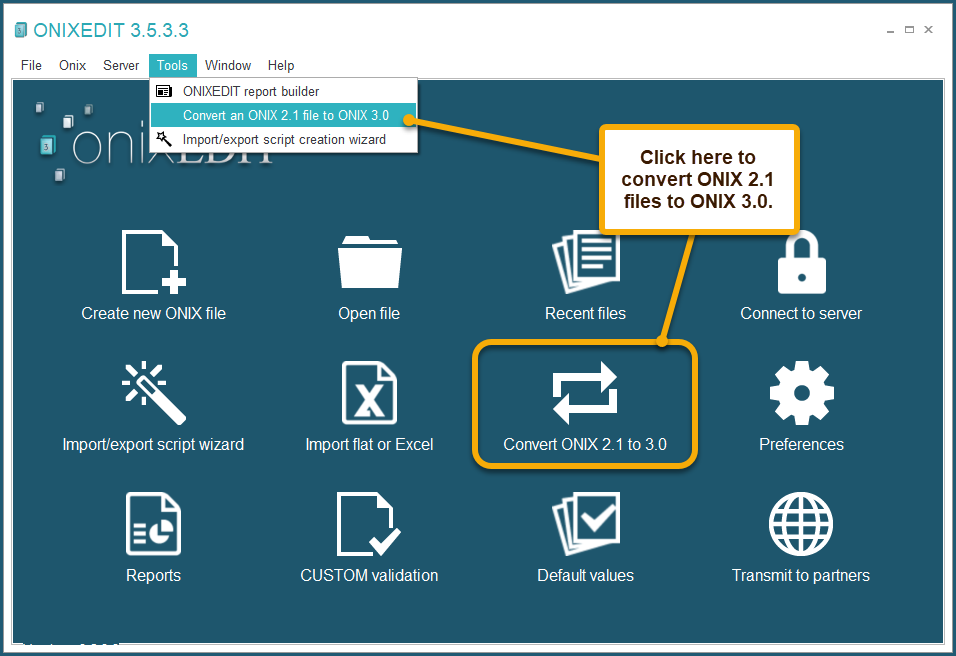This screenshot has width=956, height=656.
Task: Select ONIXEDIT report builder menu entry
Action: (284, 91)
